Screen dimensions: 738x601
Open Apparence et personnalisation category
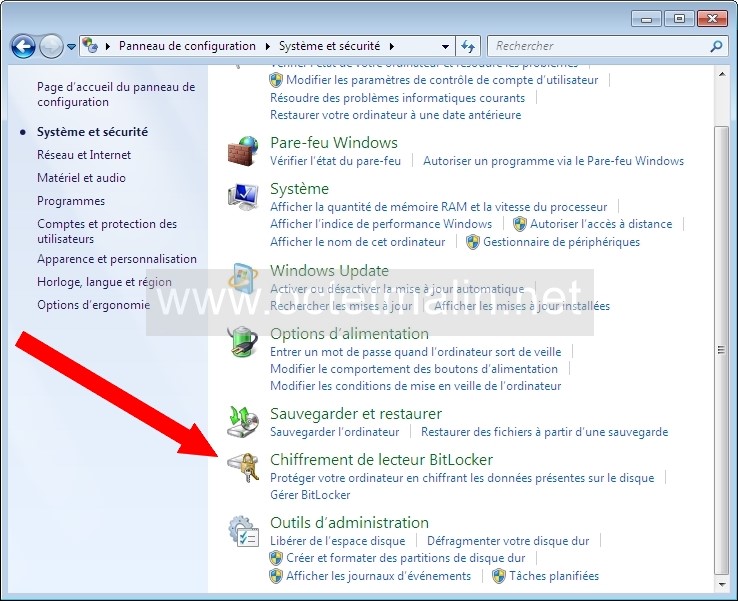tap(117, 259)
